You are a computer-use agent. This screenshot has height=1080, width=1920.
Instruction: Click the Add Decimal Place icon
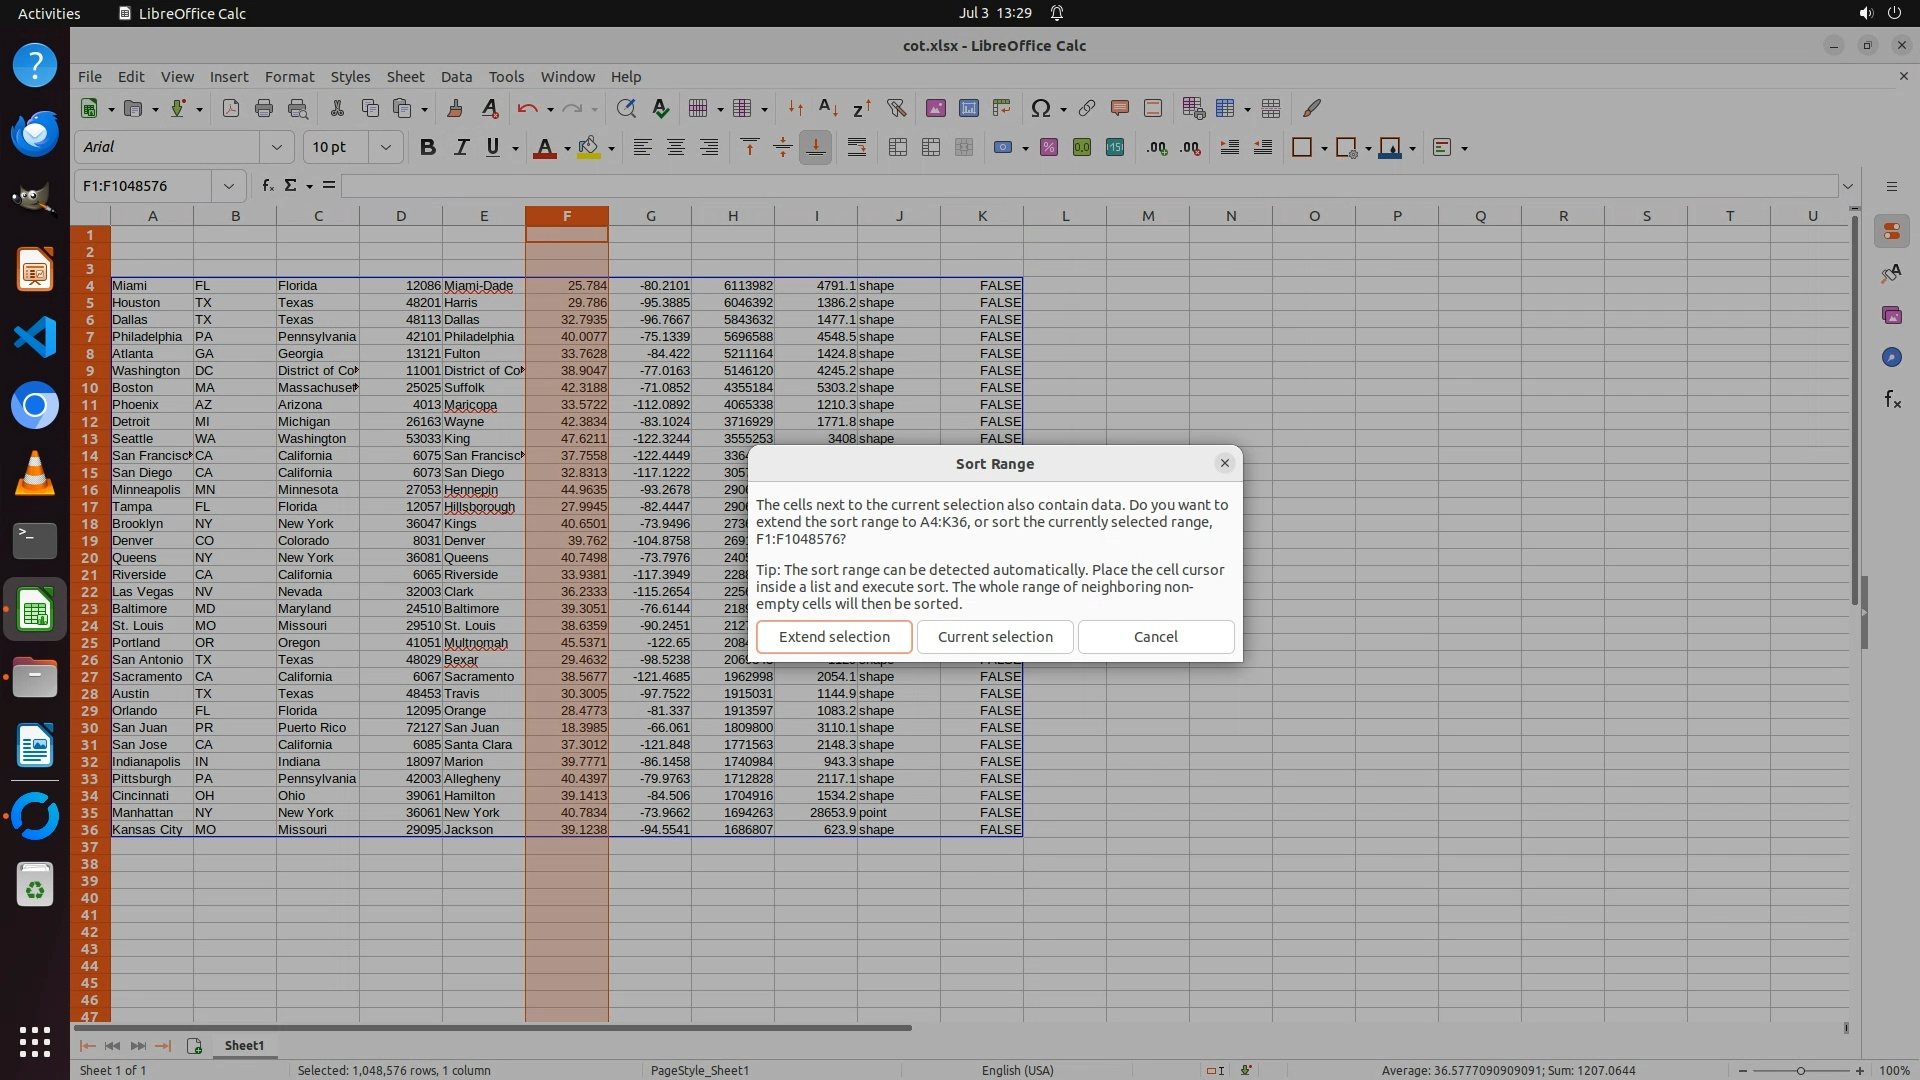[x=1157, y=147]
